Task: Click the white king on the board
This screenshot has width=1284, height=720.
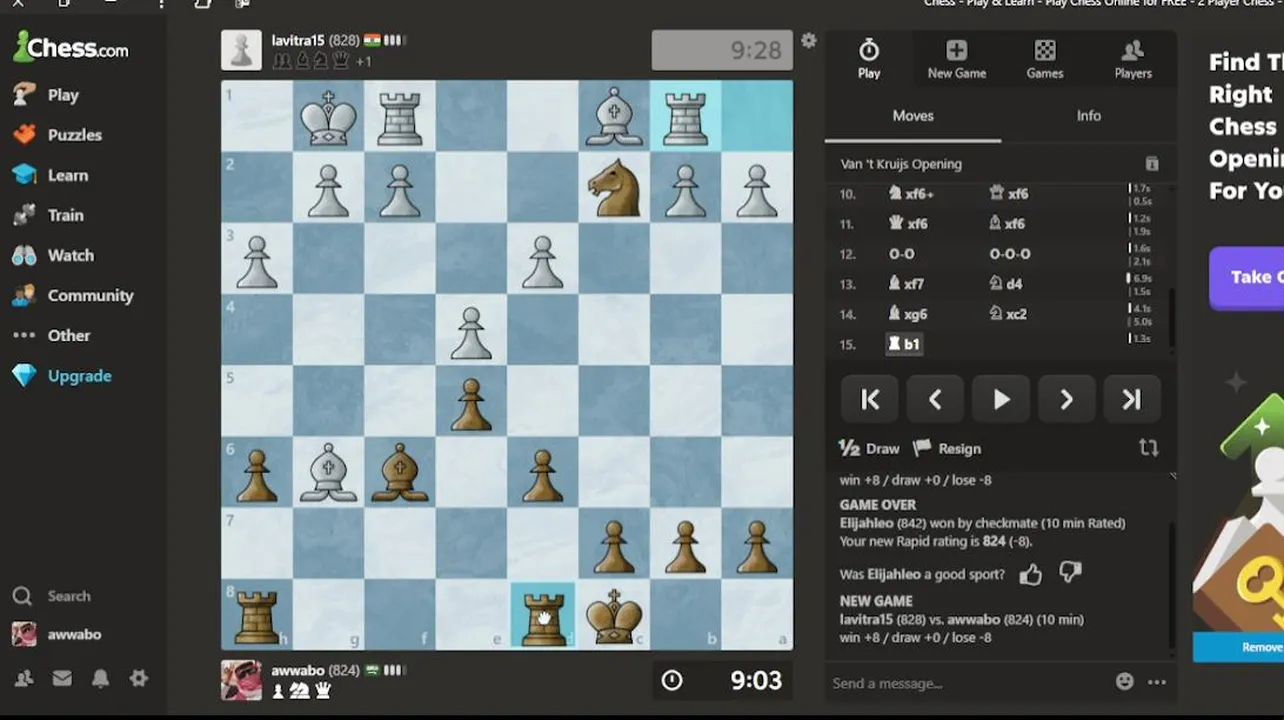Action: [x=328, y=117]
